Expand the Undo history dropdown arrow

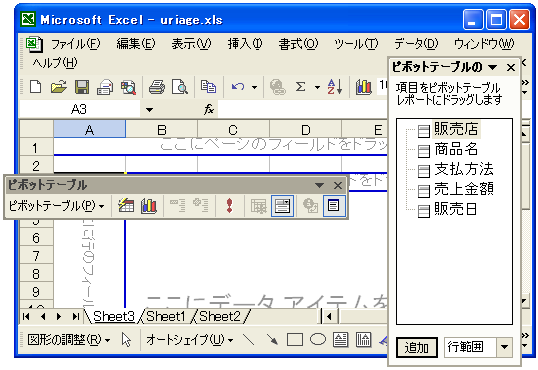(255, 87)
